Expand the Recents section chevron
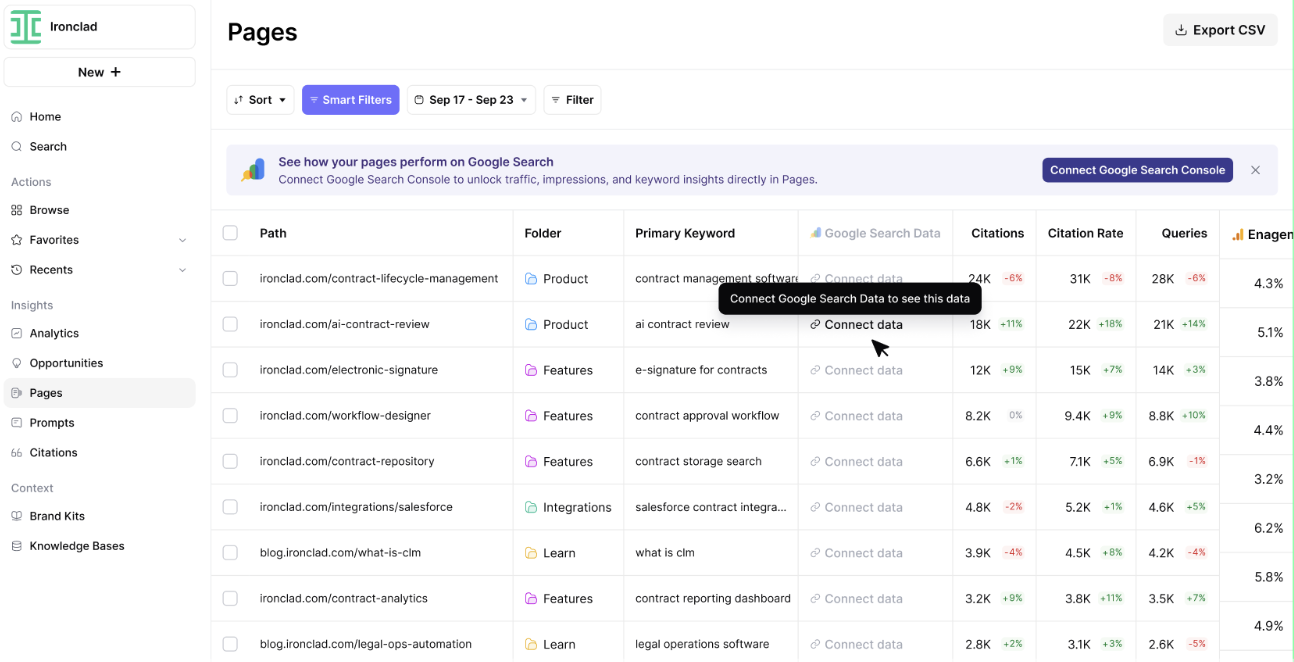Image resolution: width=1294 pixels, height=662 pixels. (x=182, y=271)
